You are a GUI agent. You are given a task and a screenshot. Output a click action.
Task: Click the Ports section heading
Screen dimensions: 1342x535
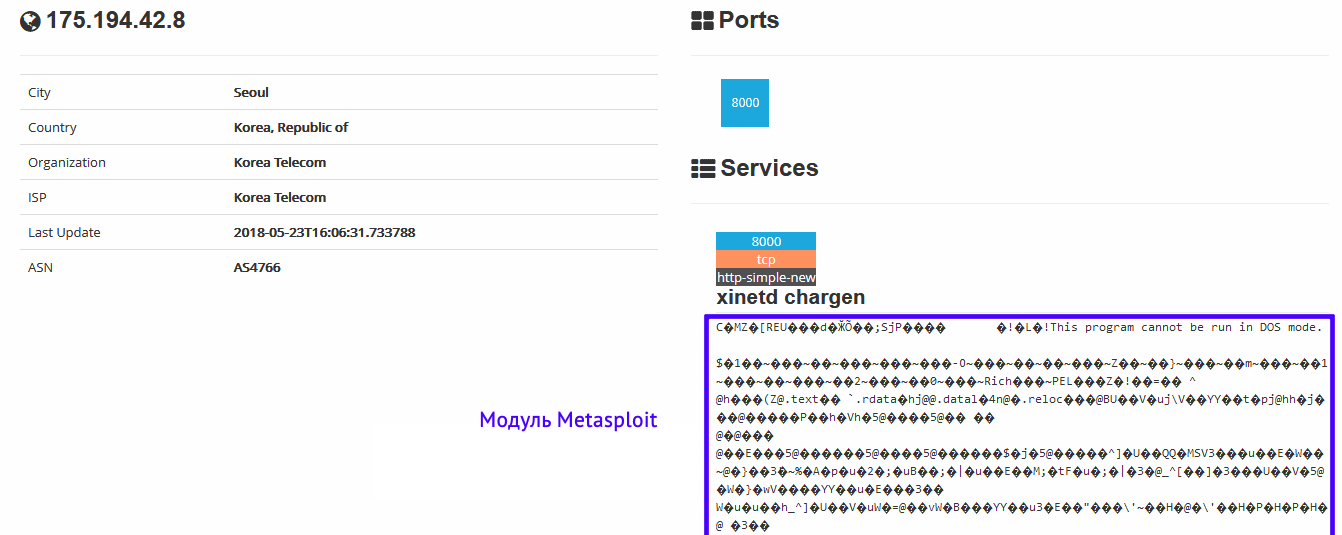pos(749,21)
